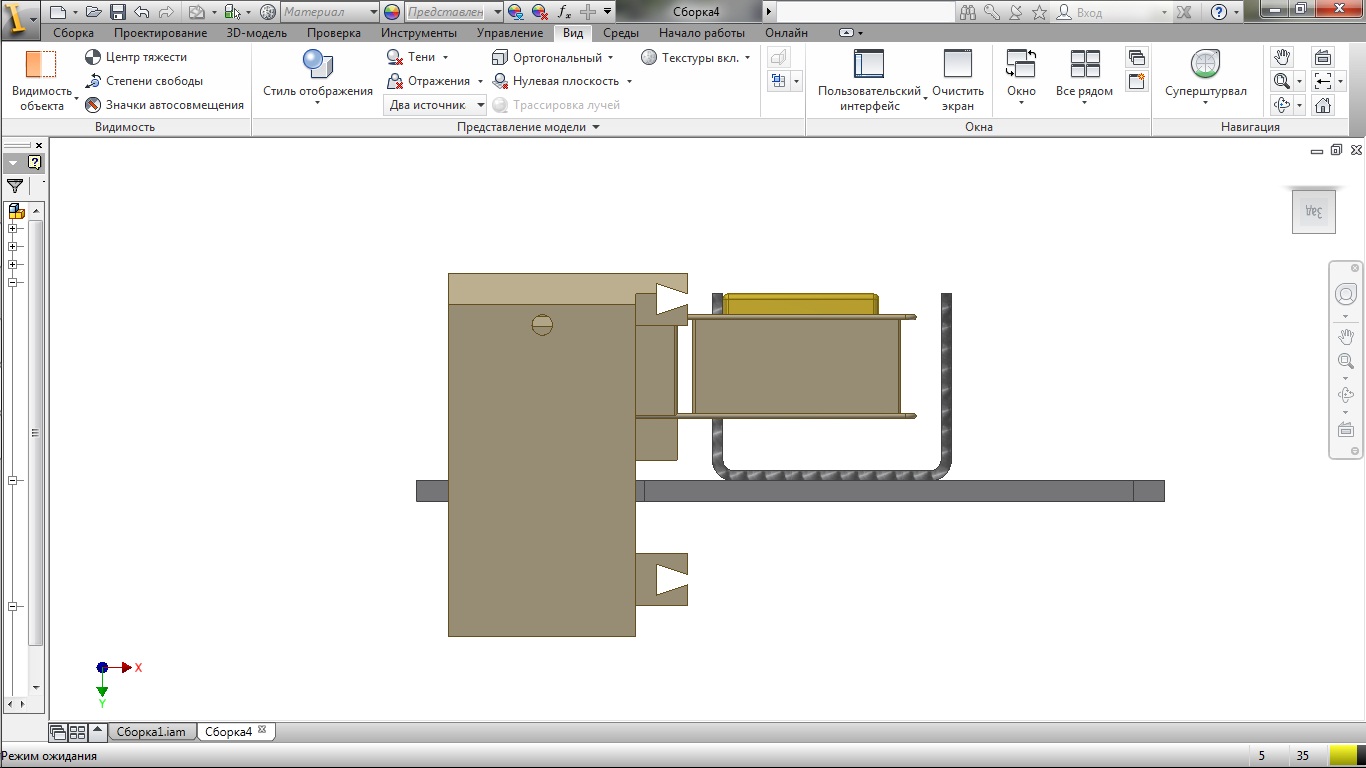The width and height of the screenshot is (1366, 768).
Task: Click the Видимость объекта icon
Action: click(x=41, y=66)
